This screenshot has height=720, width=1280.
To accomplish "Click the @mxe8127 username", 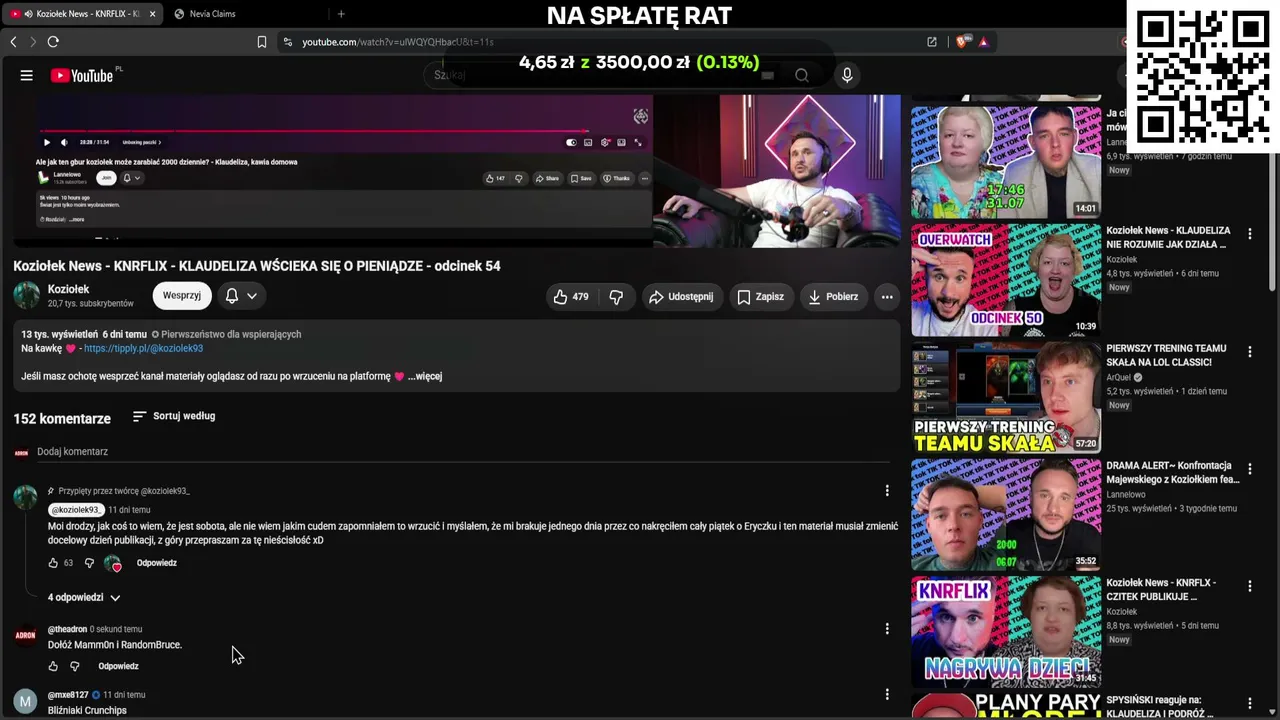I will click(x=68, y=695).
